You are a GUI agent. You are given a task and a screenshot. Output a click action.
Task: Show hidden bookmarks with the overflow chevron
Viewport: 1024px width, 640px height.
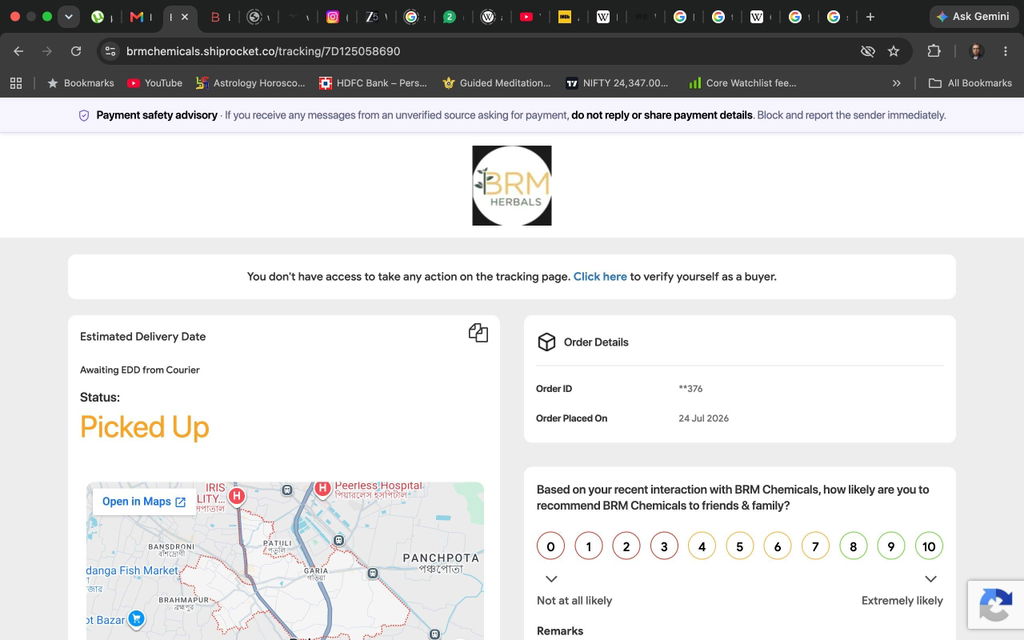click(896, 83)
